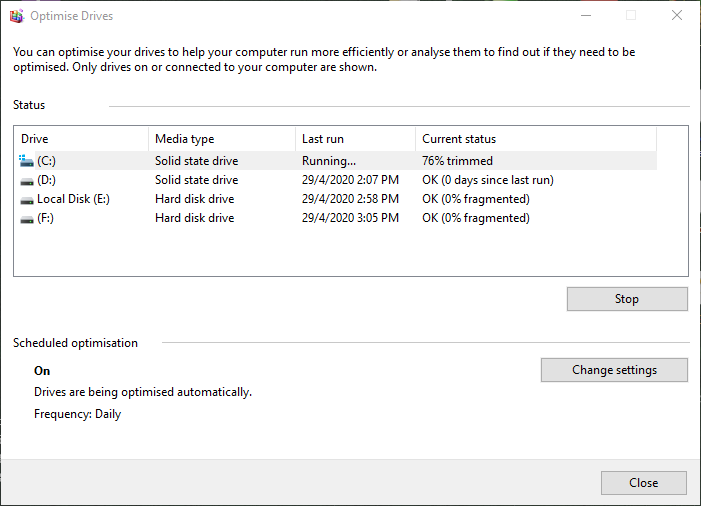Image resolution: width=701 pixels, height=506 pixels.
Task: Minimize the Optimise Drives window
Action: (585, 16)
